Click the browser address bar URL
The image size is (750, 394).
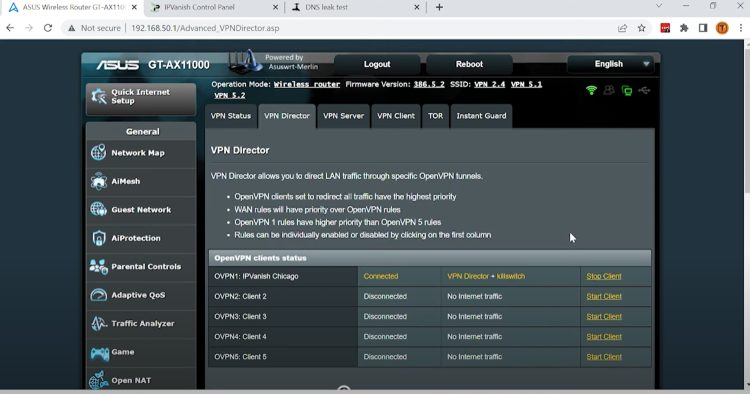tap(205, 28)
